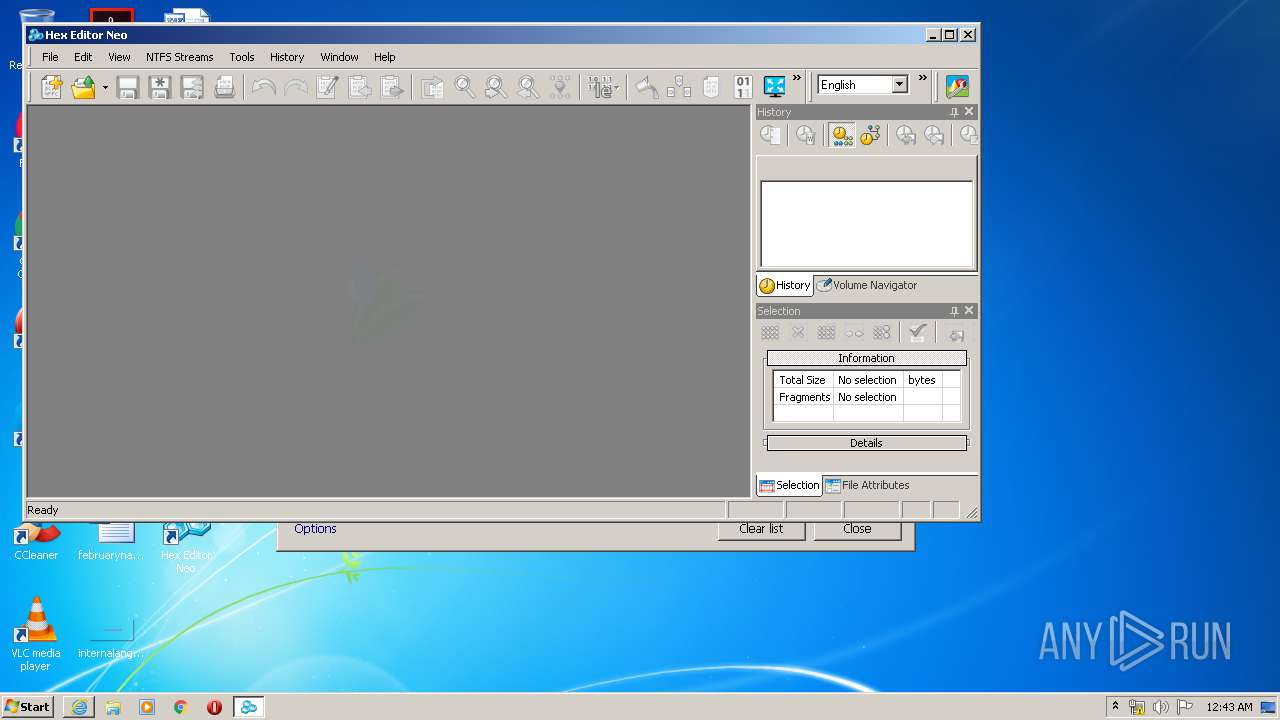
Task: Open VLC media player desktop shortcut
Action: pyautogui.click(x=36, y=634)
